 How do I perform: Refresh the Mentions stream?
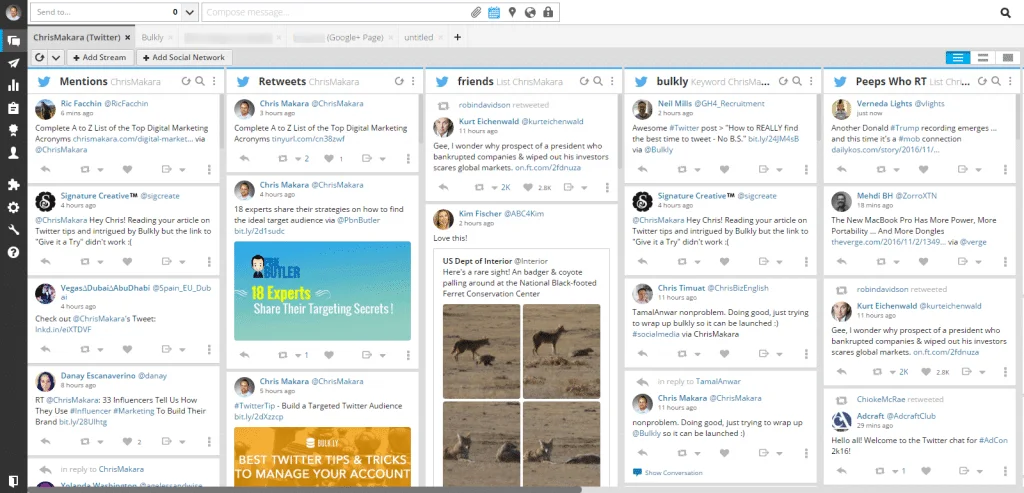click(186, 81)
